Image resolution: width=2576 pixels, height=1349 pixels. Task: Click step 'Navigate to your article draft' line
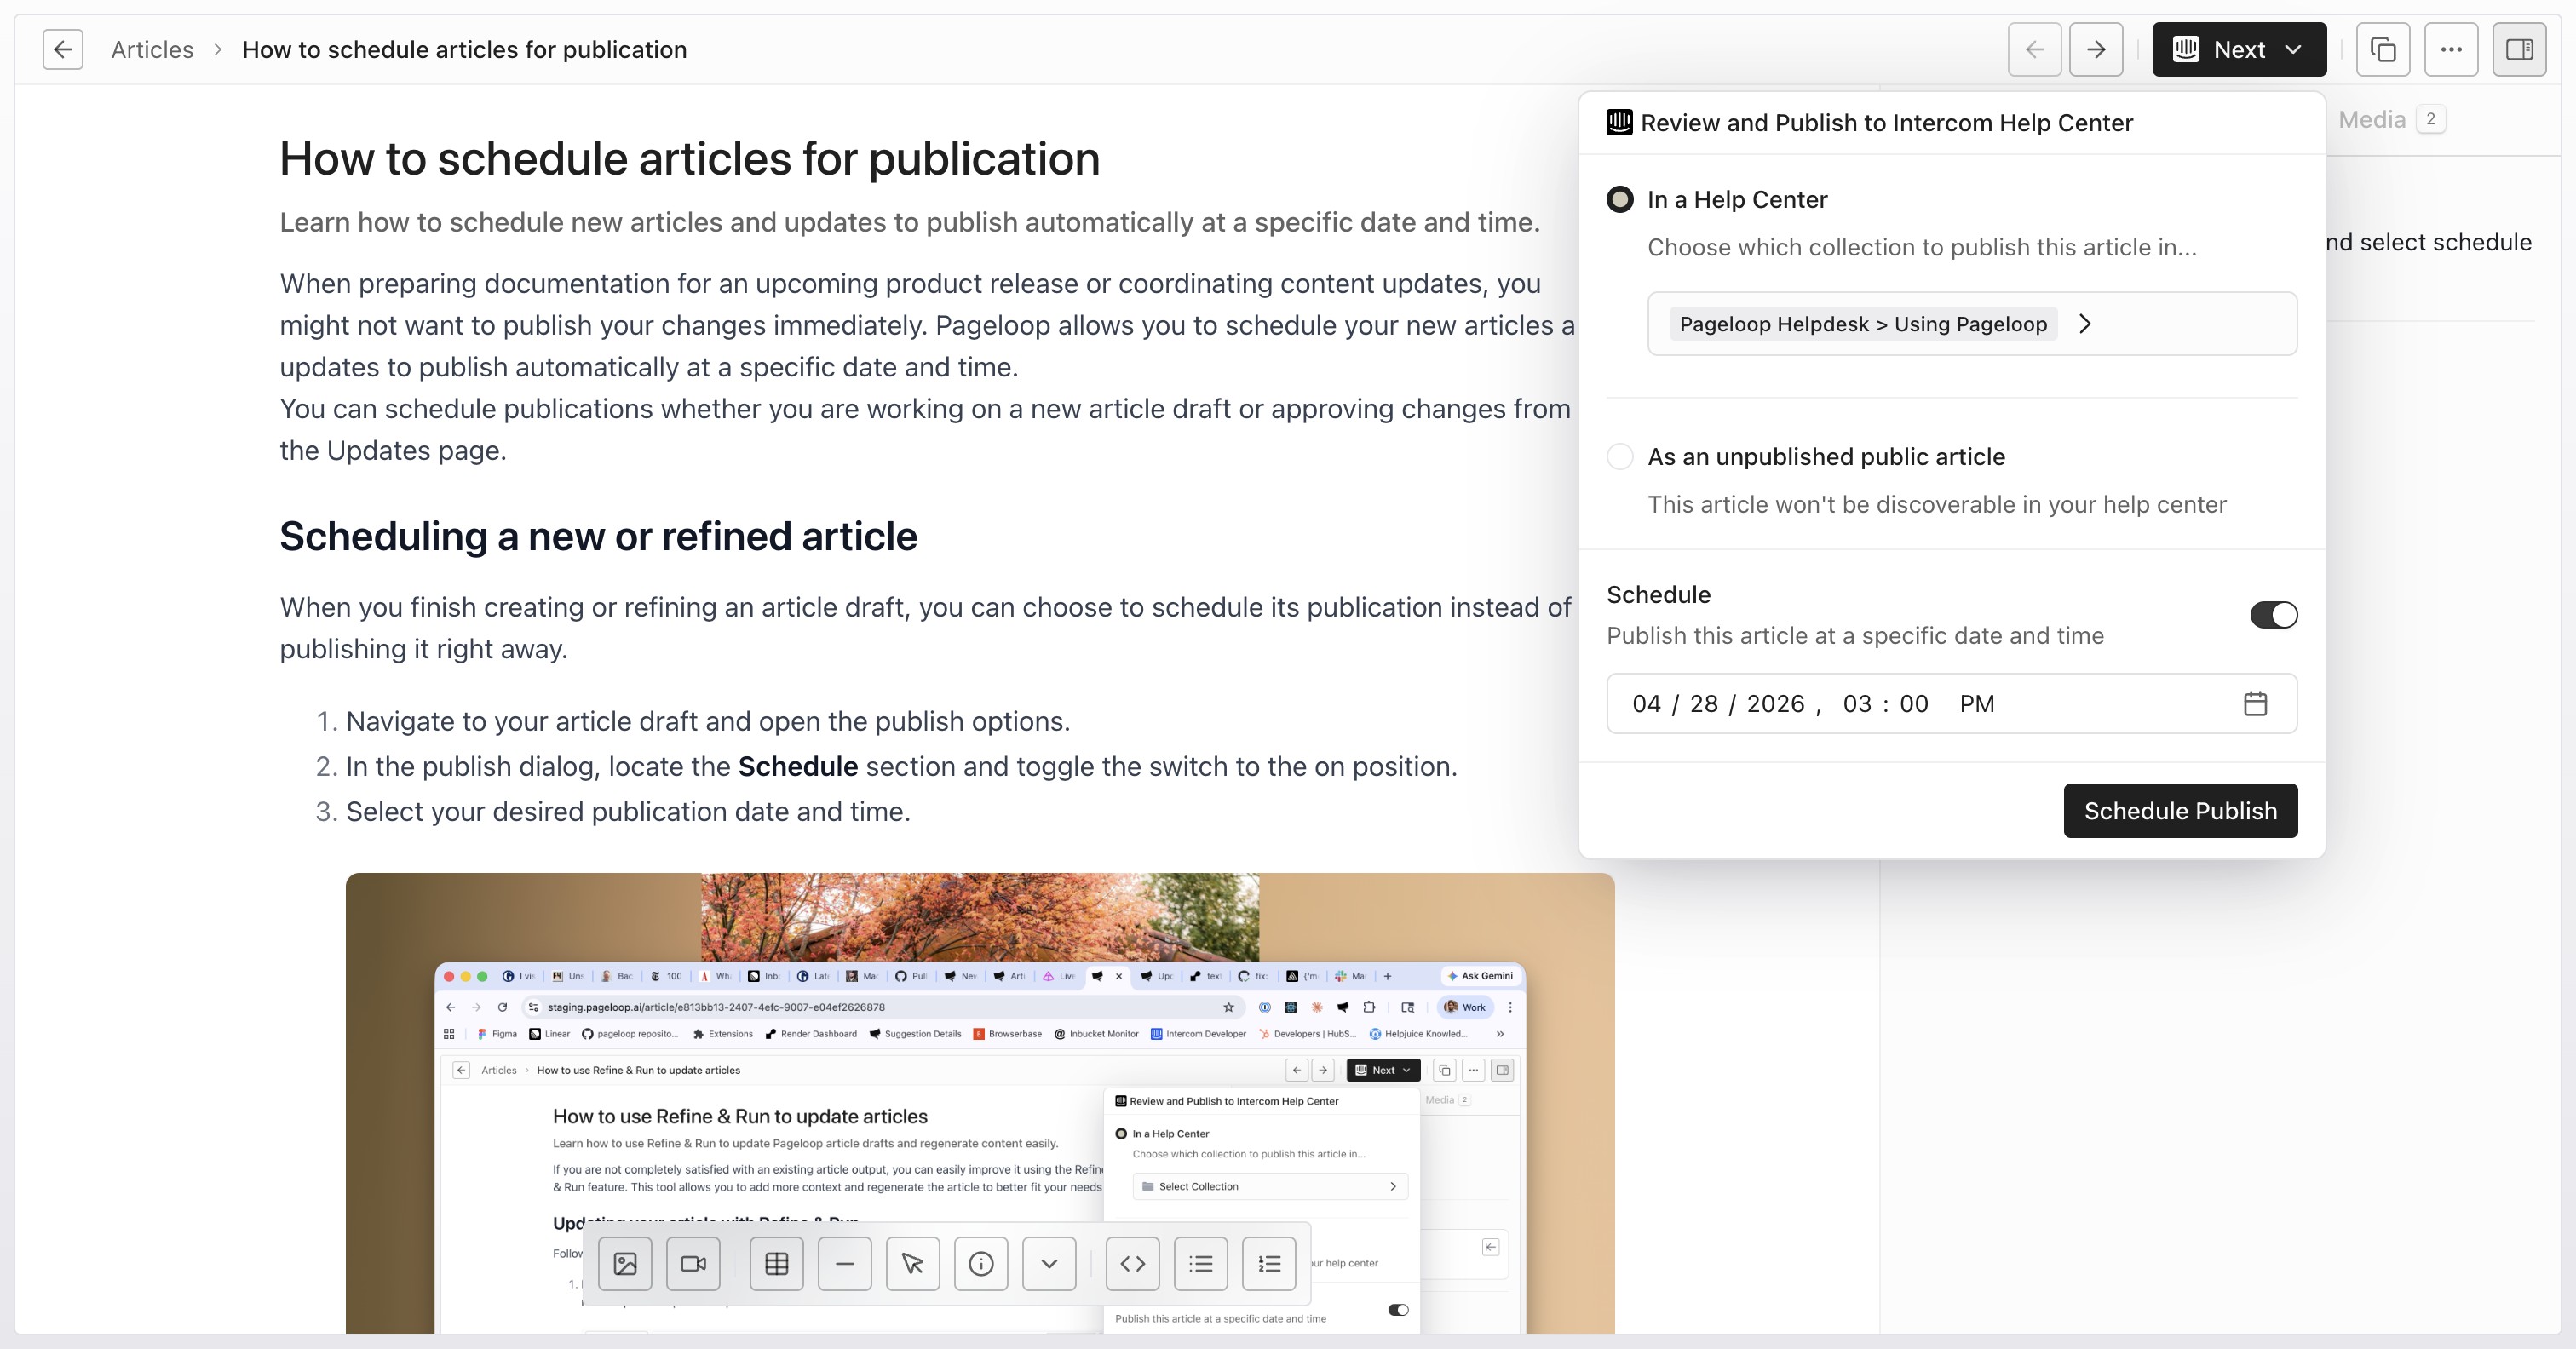tap(708, 721)
